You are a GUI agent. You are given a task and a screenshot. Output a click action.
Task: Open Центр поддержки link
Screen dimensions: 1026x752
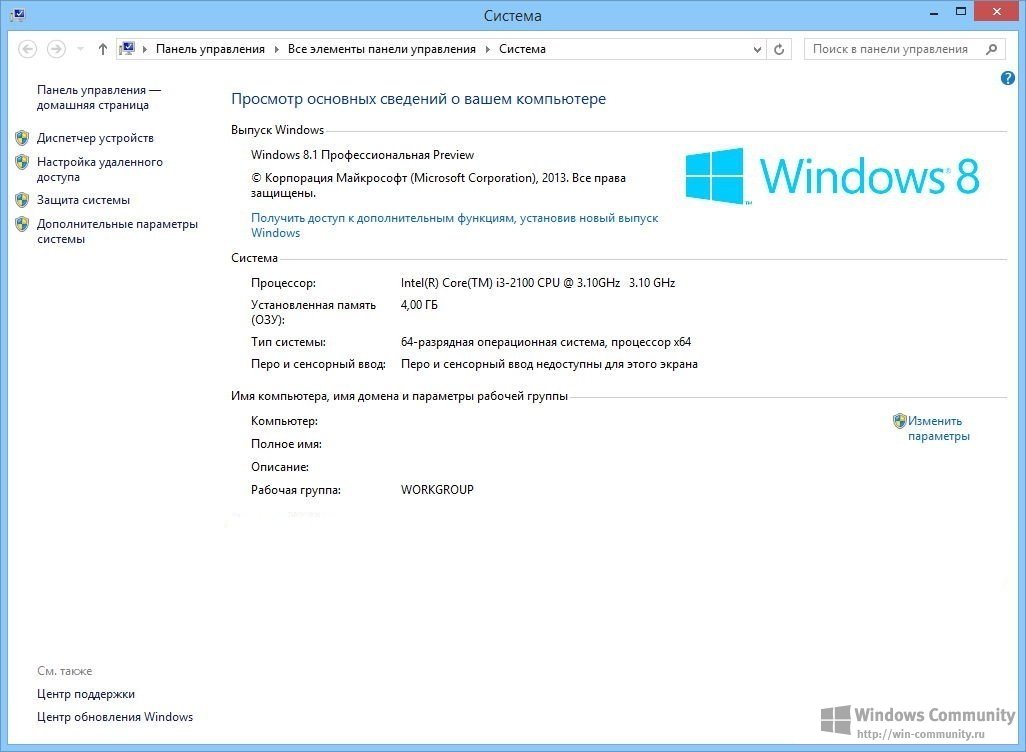[x=86, y=694]
